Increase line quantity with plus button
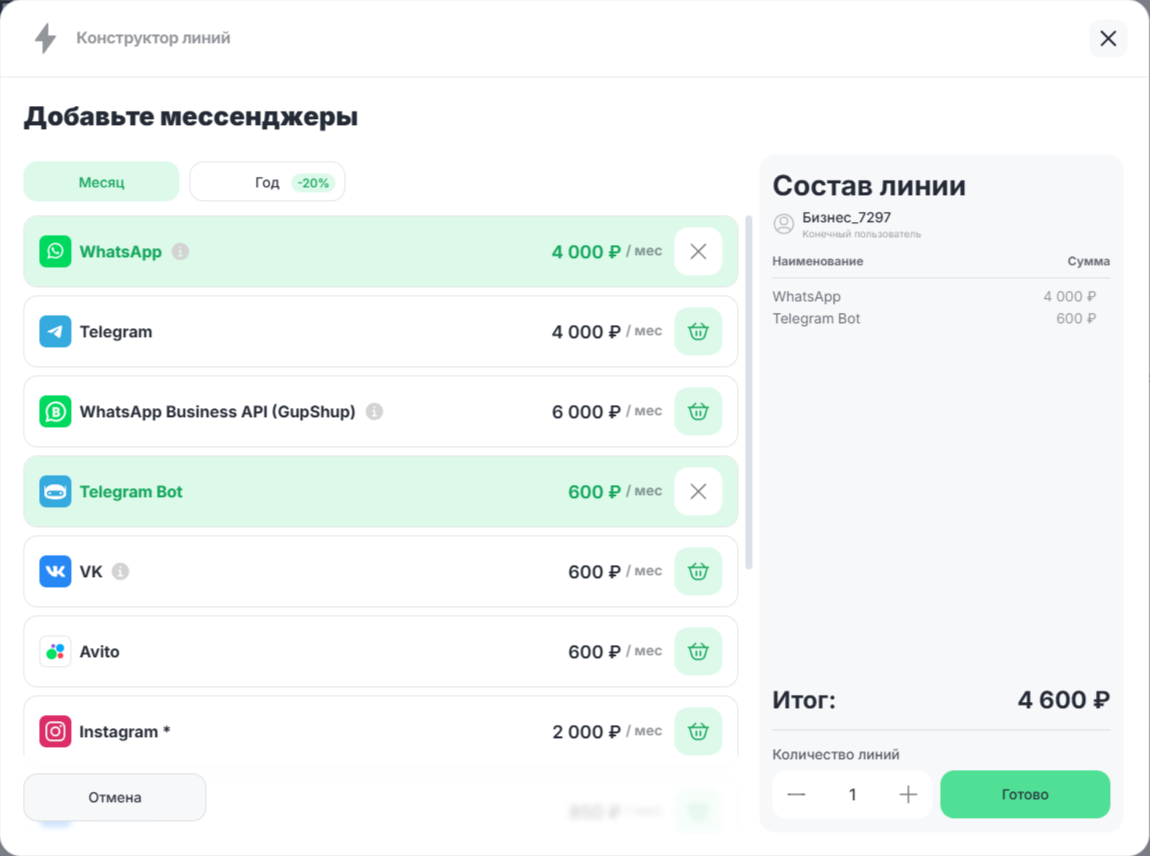This screenshot has height=856, width=1150. click(908, 795)
